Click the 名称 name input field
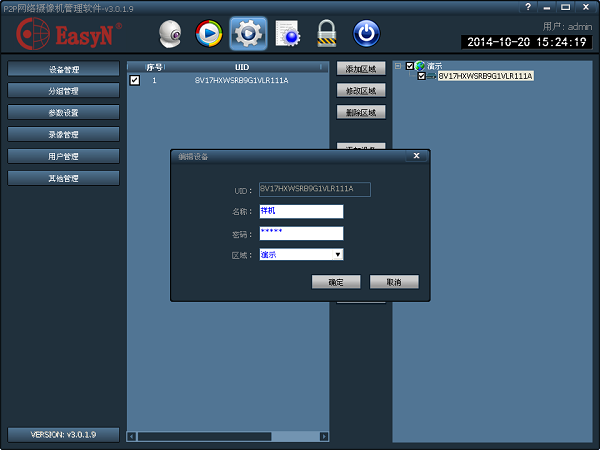 pos(301,211)
